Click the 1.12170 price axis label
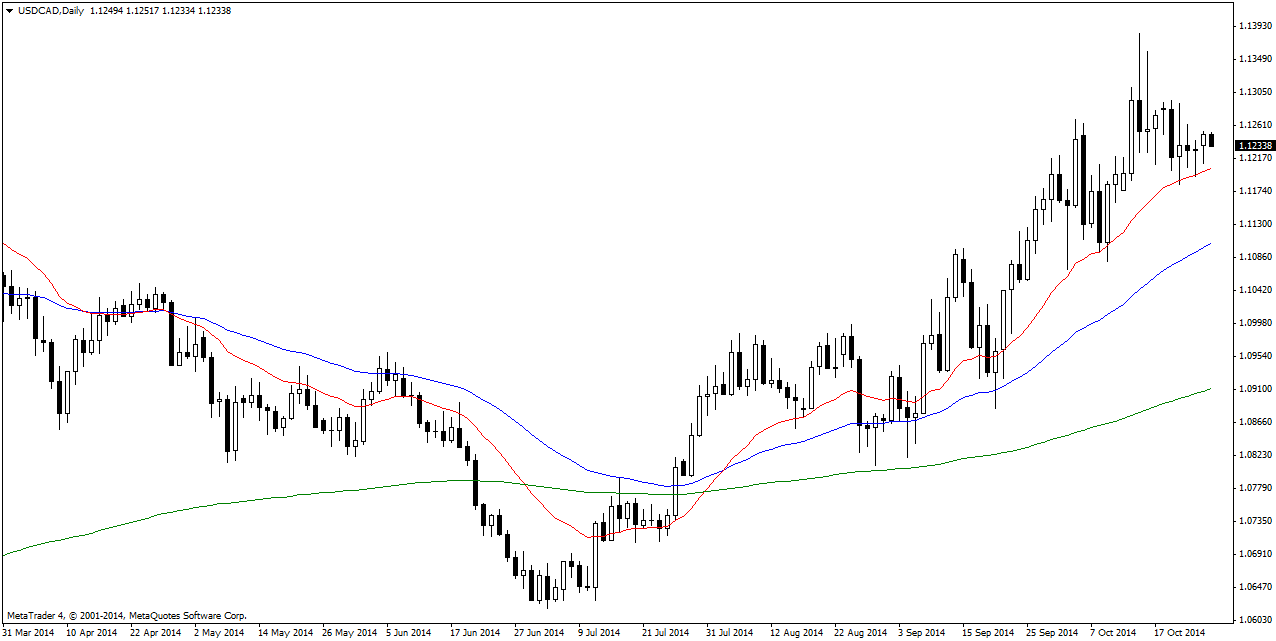Image resolution: width=1276 pixels, height=641 pixels. click(x=1255, y=158)
